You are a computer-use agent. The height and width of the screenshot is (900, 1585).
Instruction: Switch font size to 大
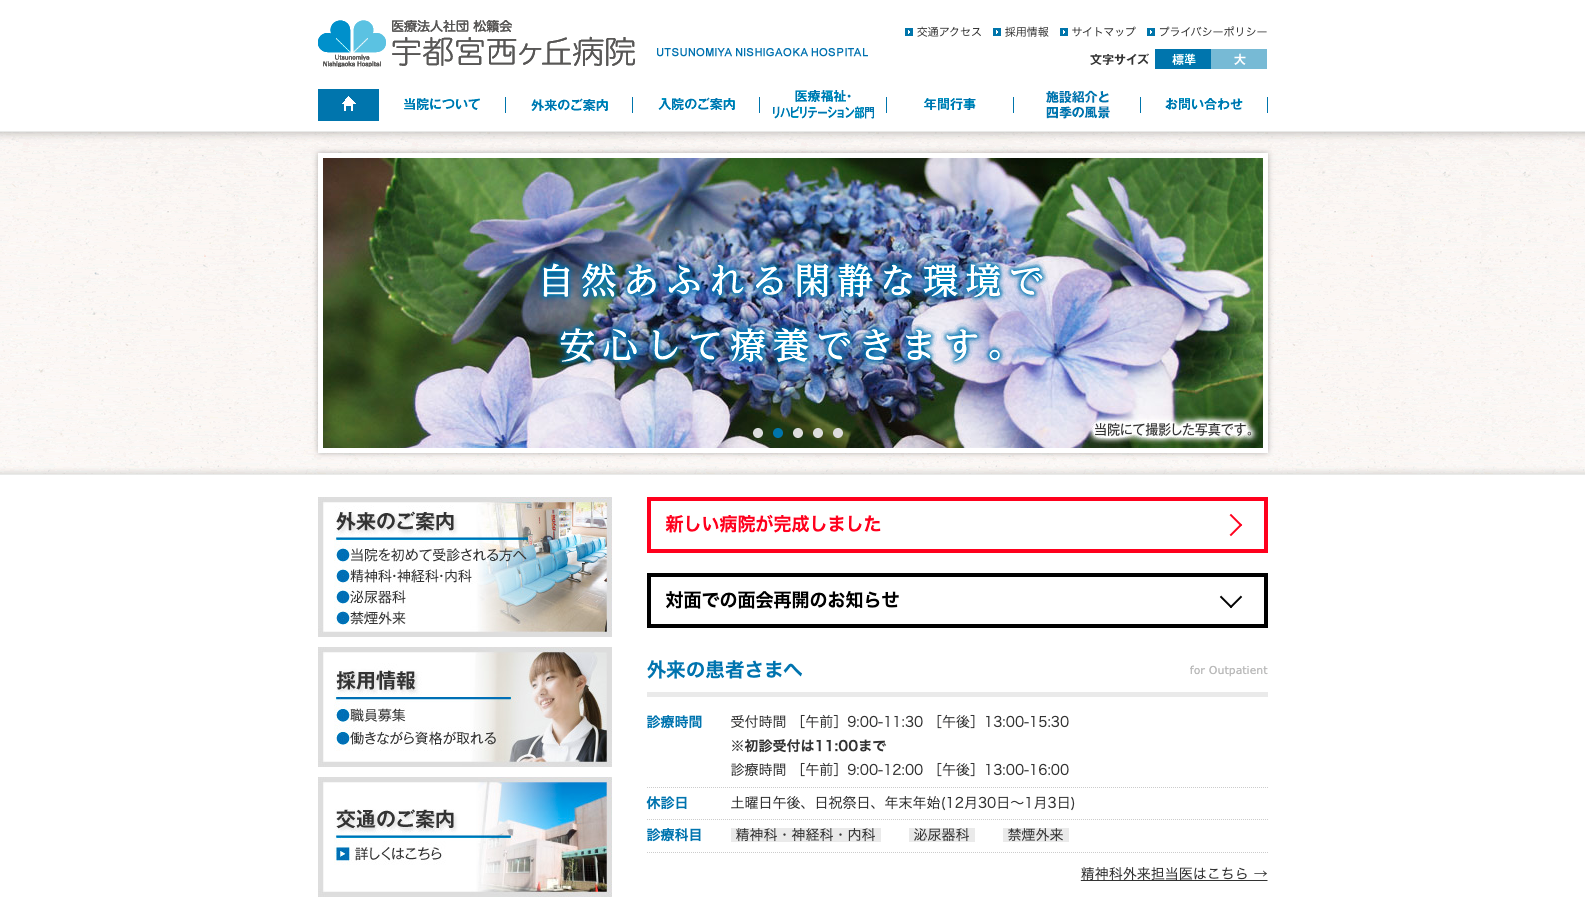click(x=1239, y=59)
